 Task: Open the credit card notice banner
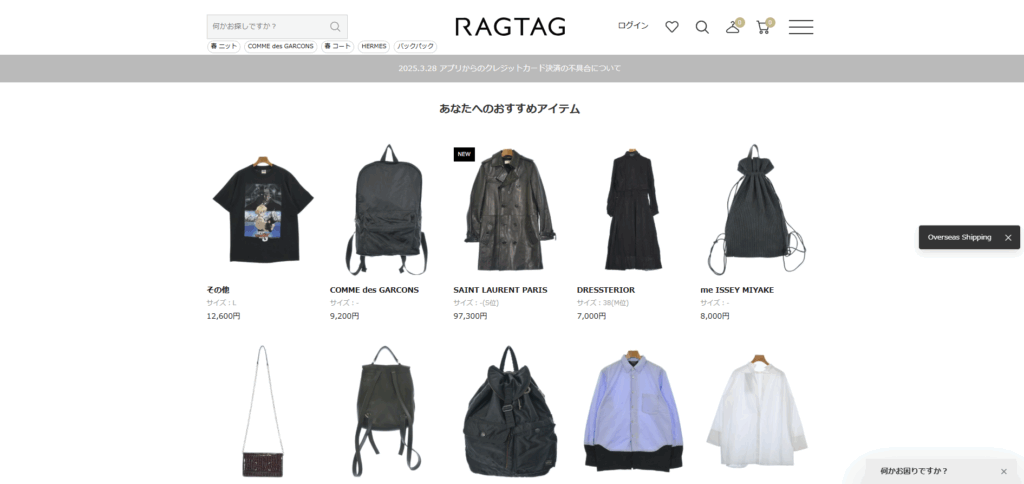(x=510, y=68)
